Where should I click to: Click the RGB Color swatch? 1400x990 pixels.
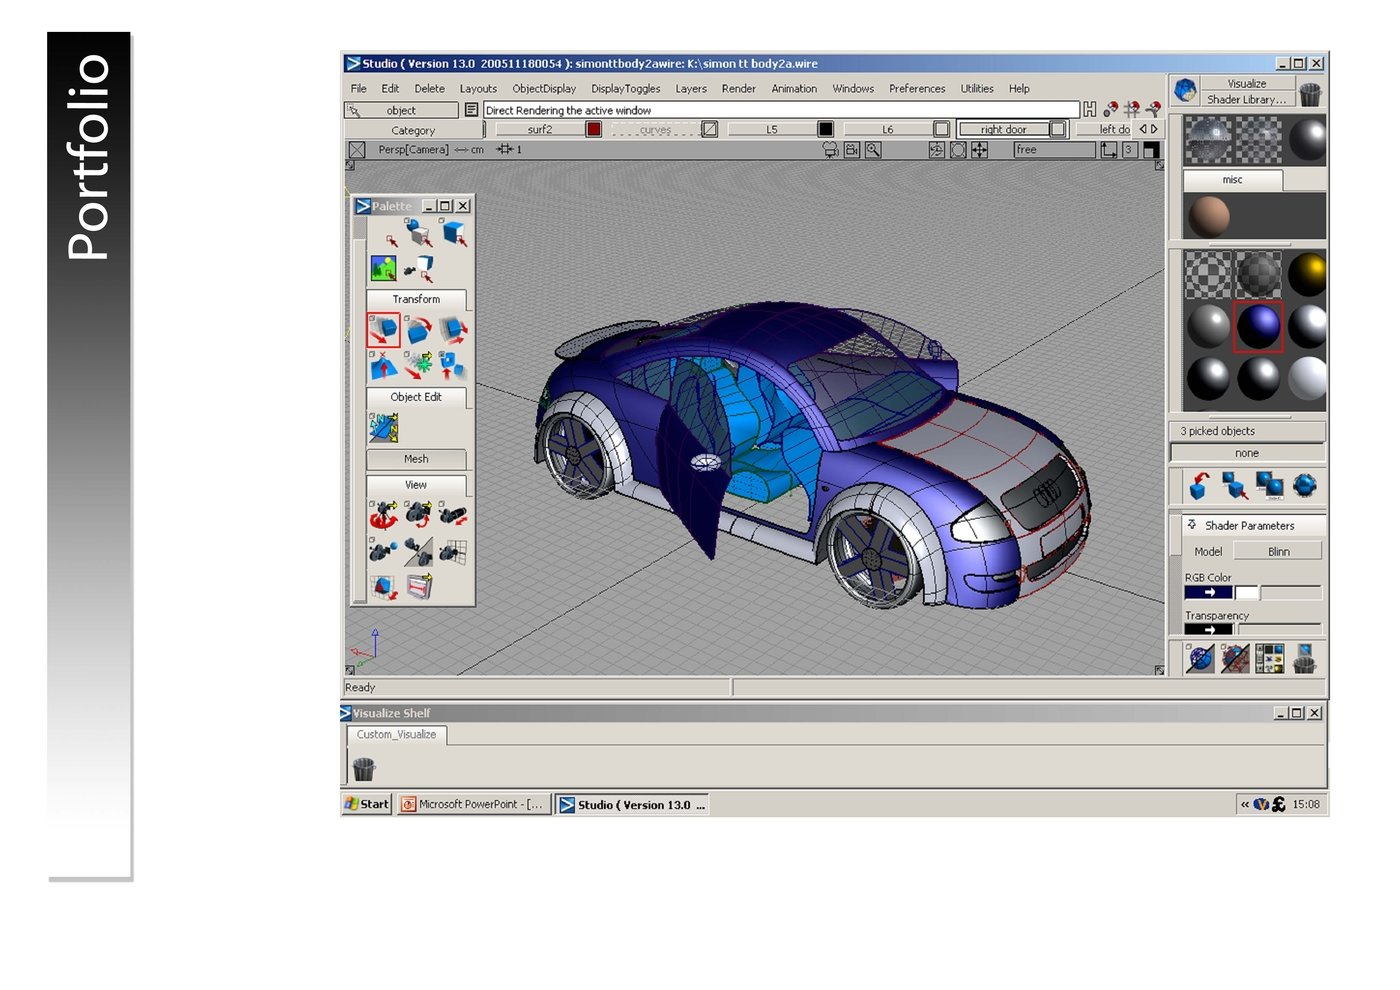pos(1209,593)
